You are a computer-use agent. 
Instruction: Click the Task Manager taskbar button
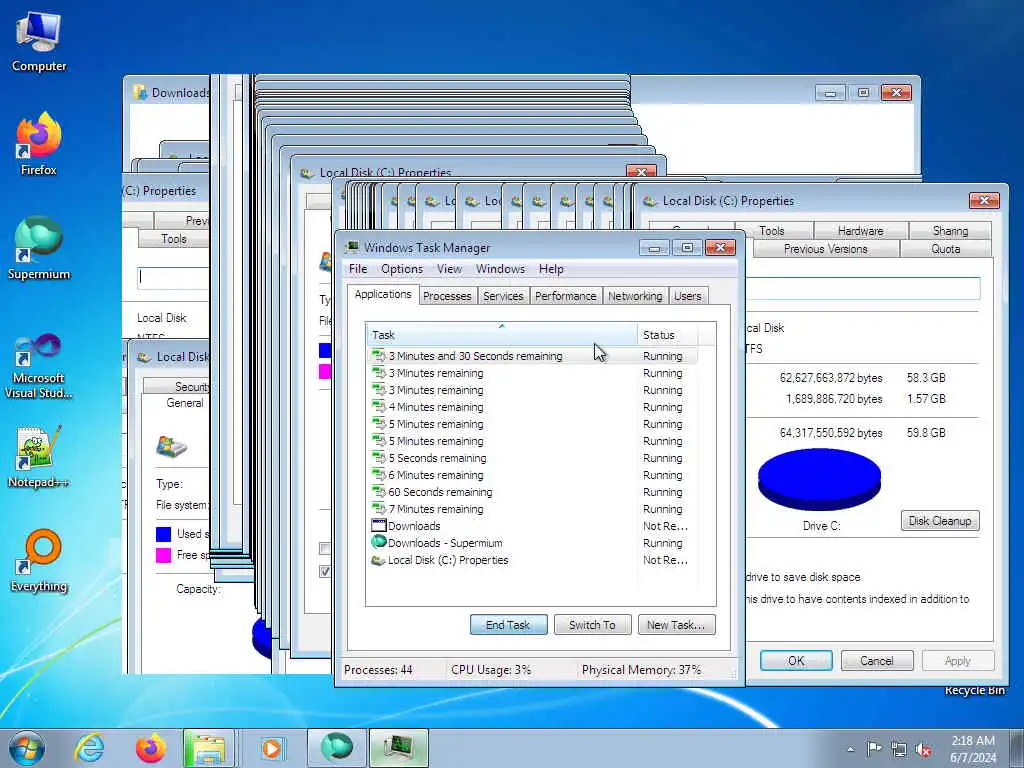[399, 748]
